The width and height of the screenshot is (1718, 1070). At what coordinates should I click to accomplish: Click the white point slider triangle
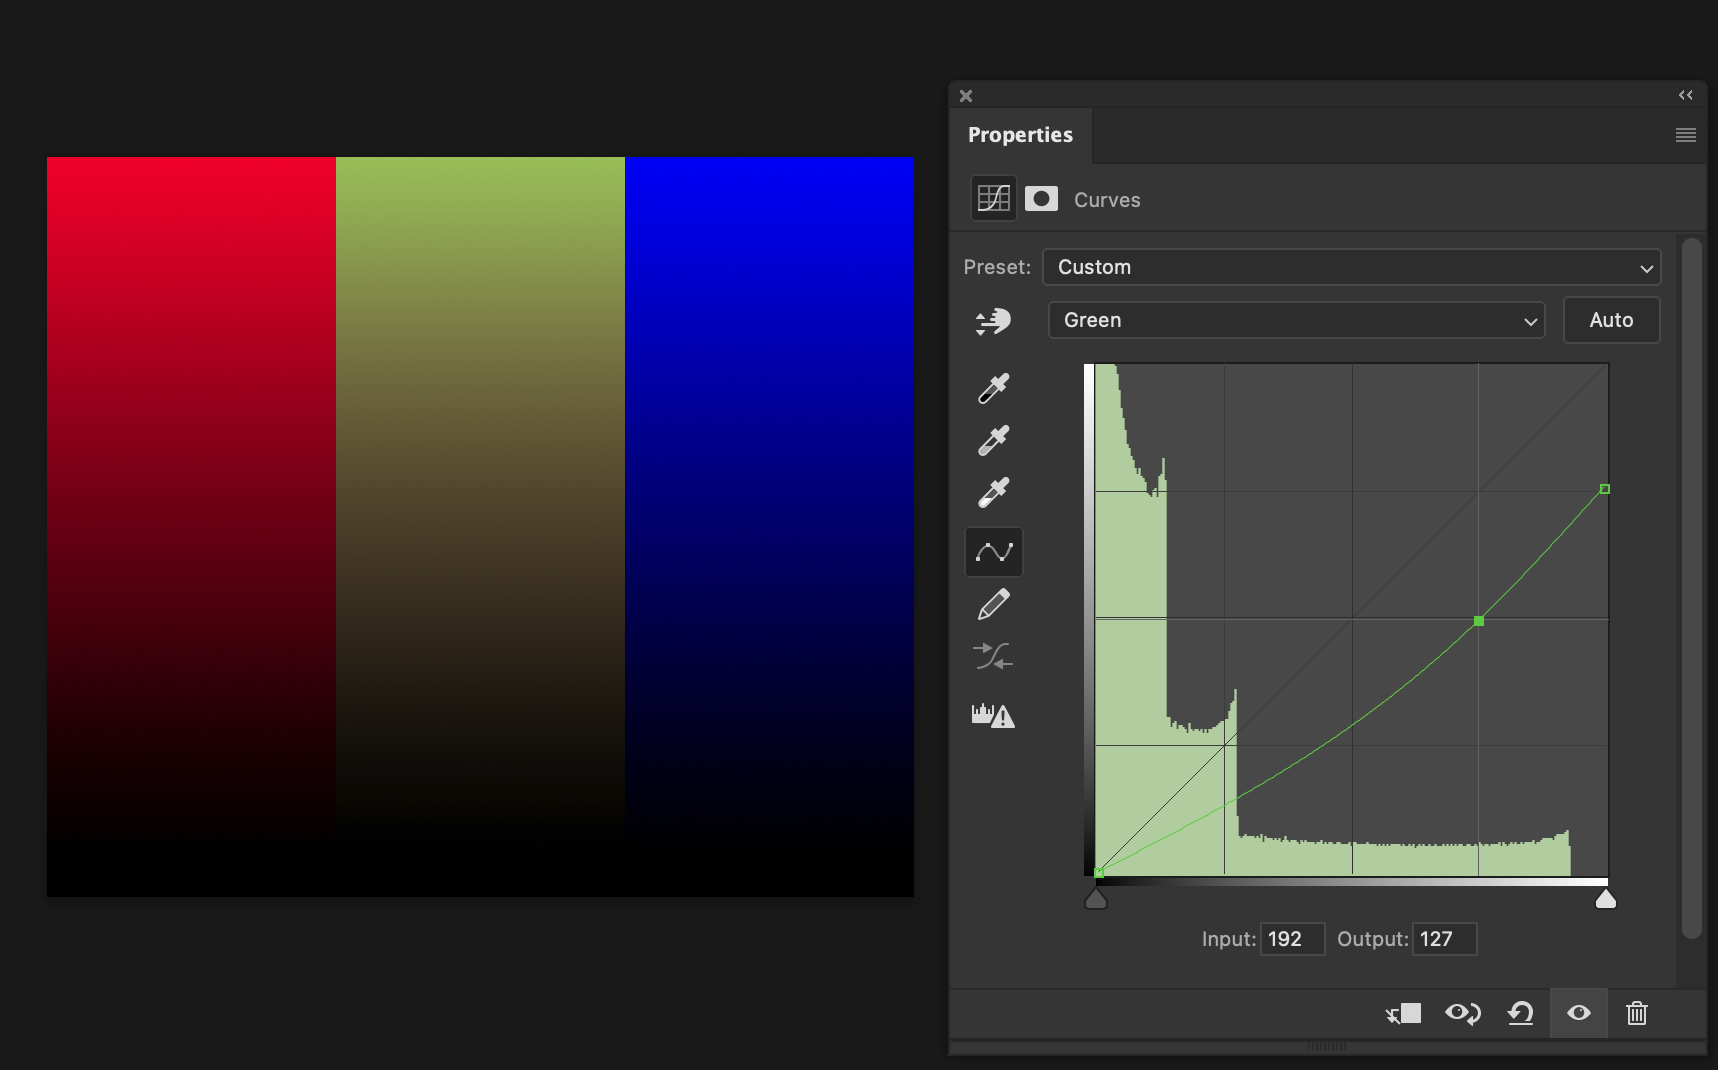click(1605, 900)
